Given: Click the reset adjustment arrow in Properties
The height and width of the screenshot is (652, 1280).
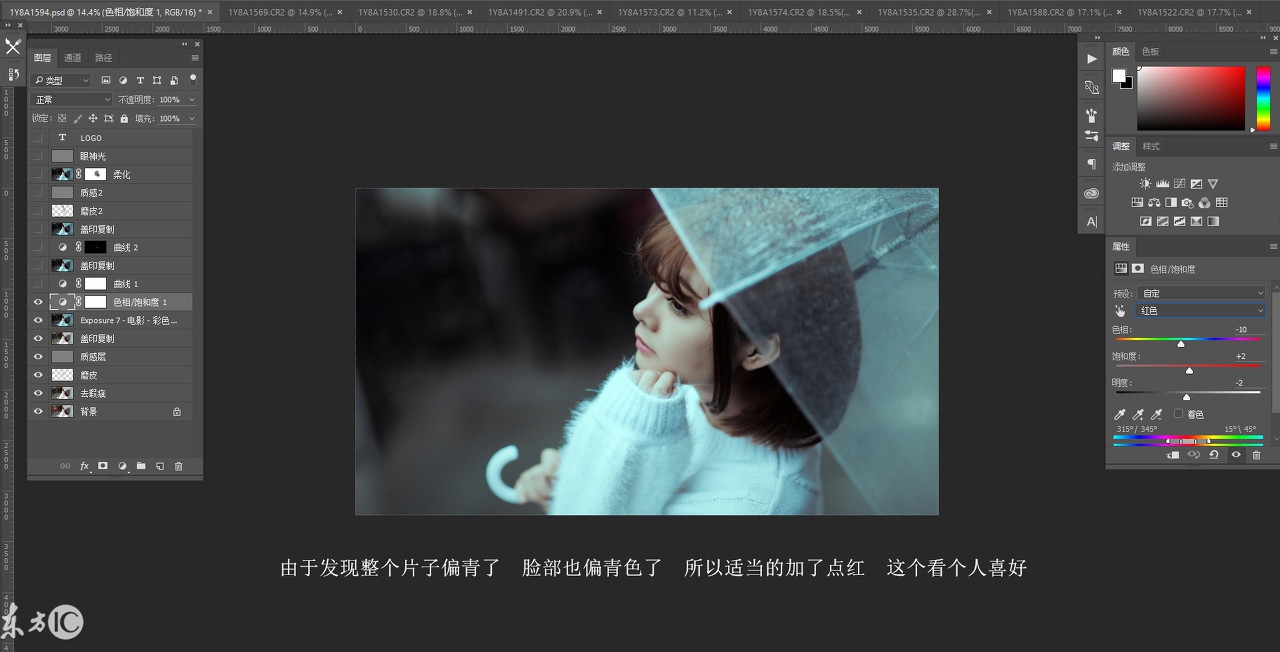Looking at the screenshot, I should point(1214,455).
